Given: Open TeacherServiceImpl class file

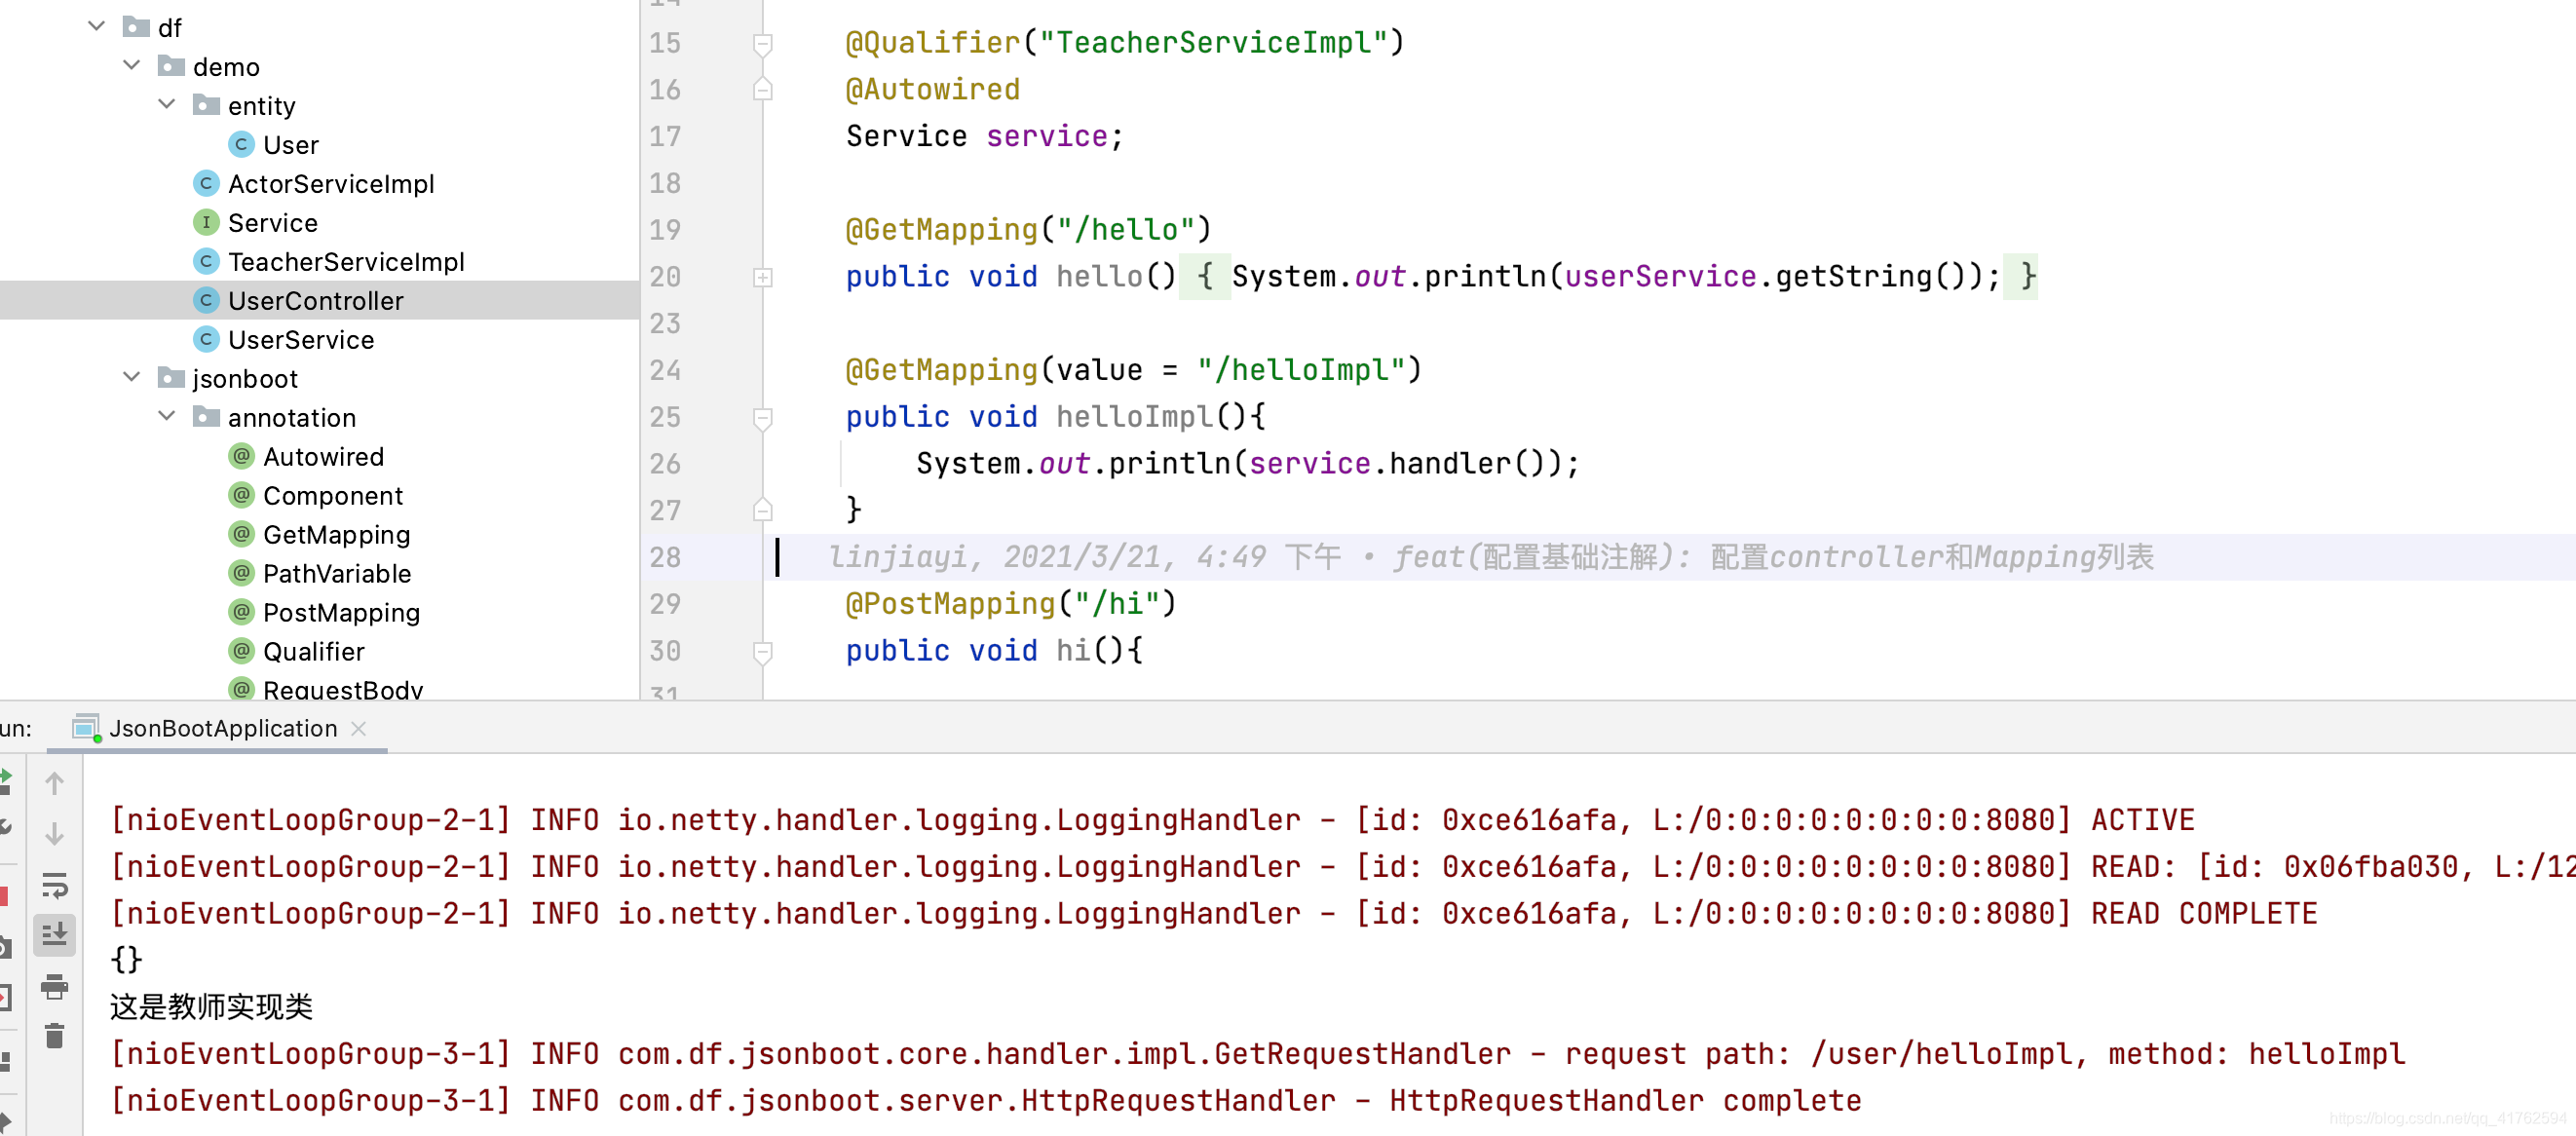Looking at the screenshot, I should coord(346,262).
